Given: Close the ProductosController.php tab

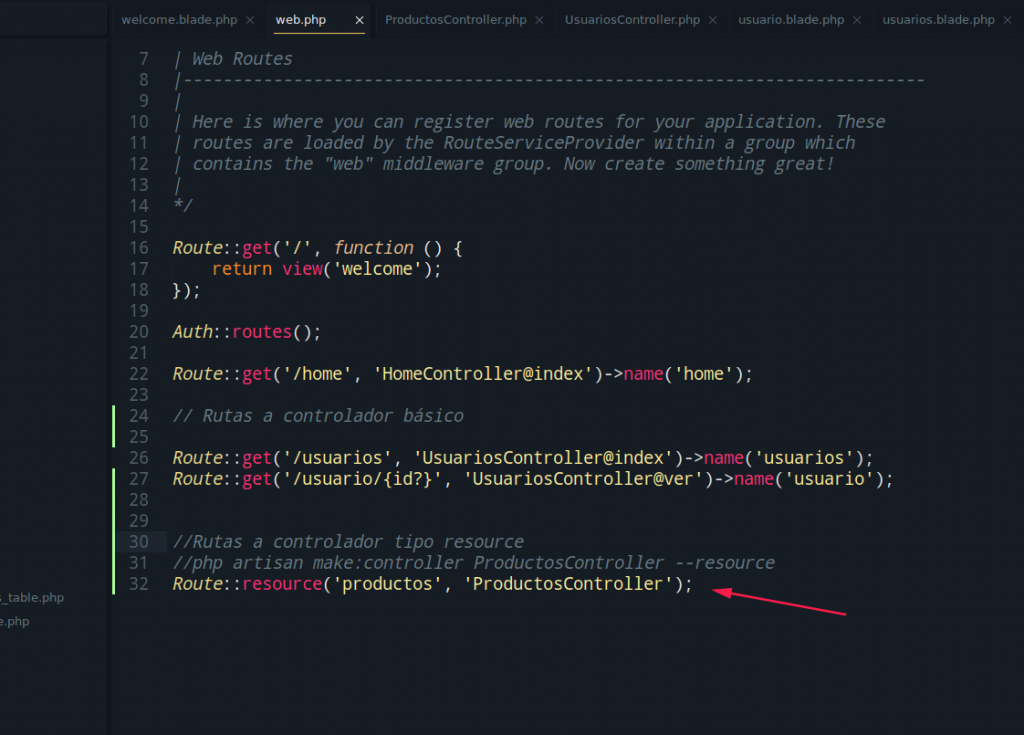Looking at the screenshot, I should coord(539,20).
